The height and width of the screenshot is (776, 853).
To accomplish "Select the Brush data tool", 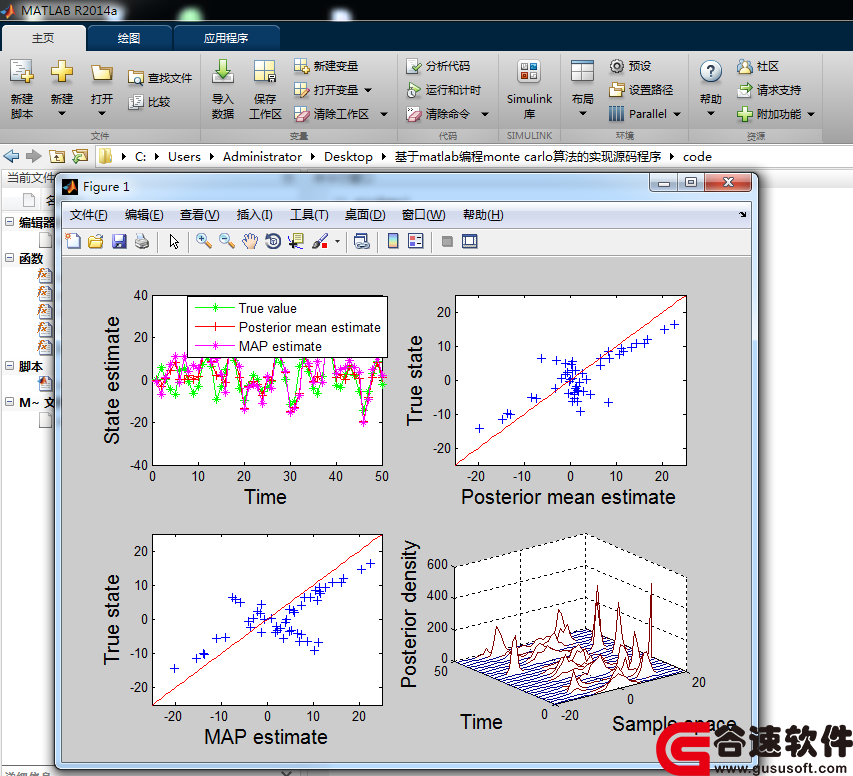I will click(320, 241).
